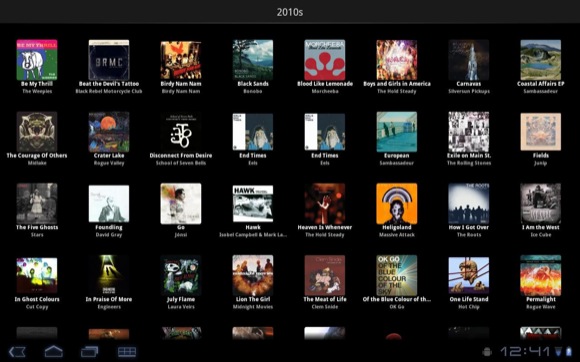Select the Permalight album by Rogue Wave
Viewport: 580px width, 362px height.
pos(540,275)
